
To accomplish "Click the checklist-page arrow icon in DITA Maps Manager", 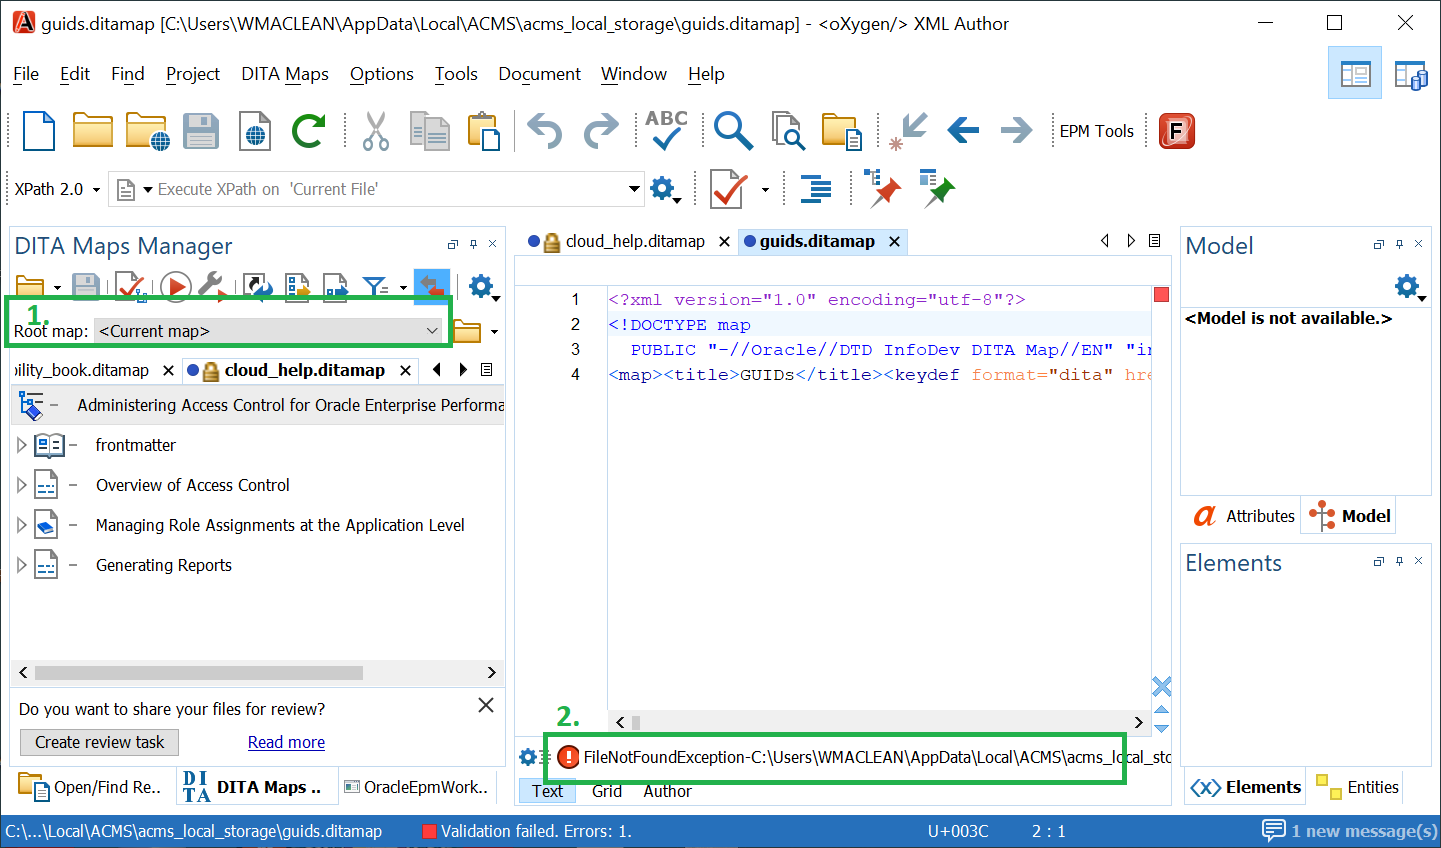I will 297,288.
